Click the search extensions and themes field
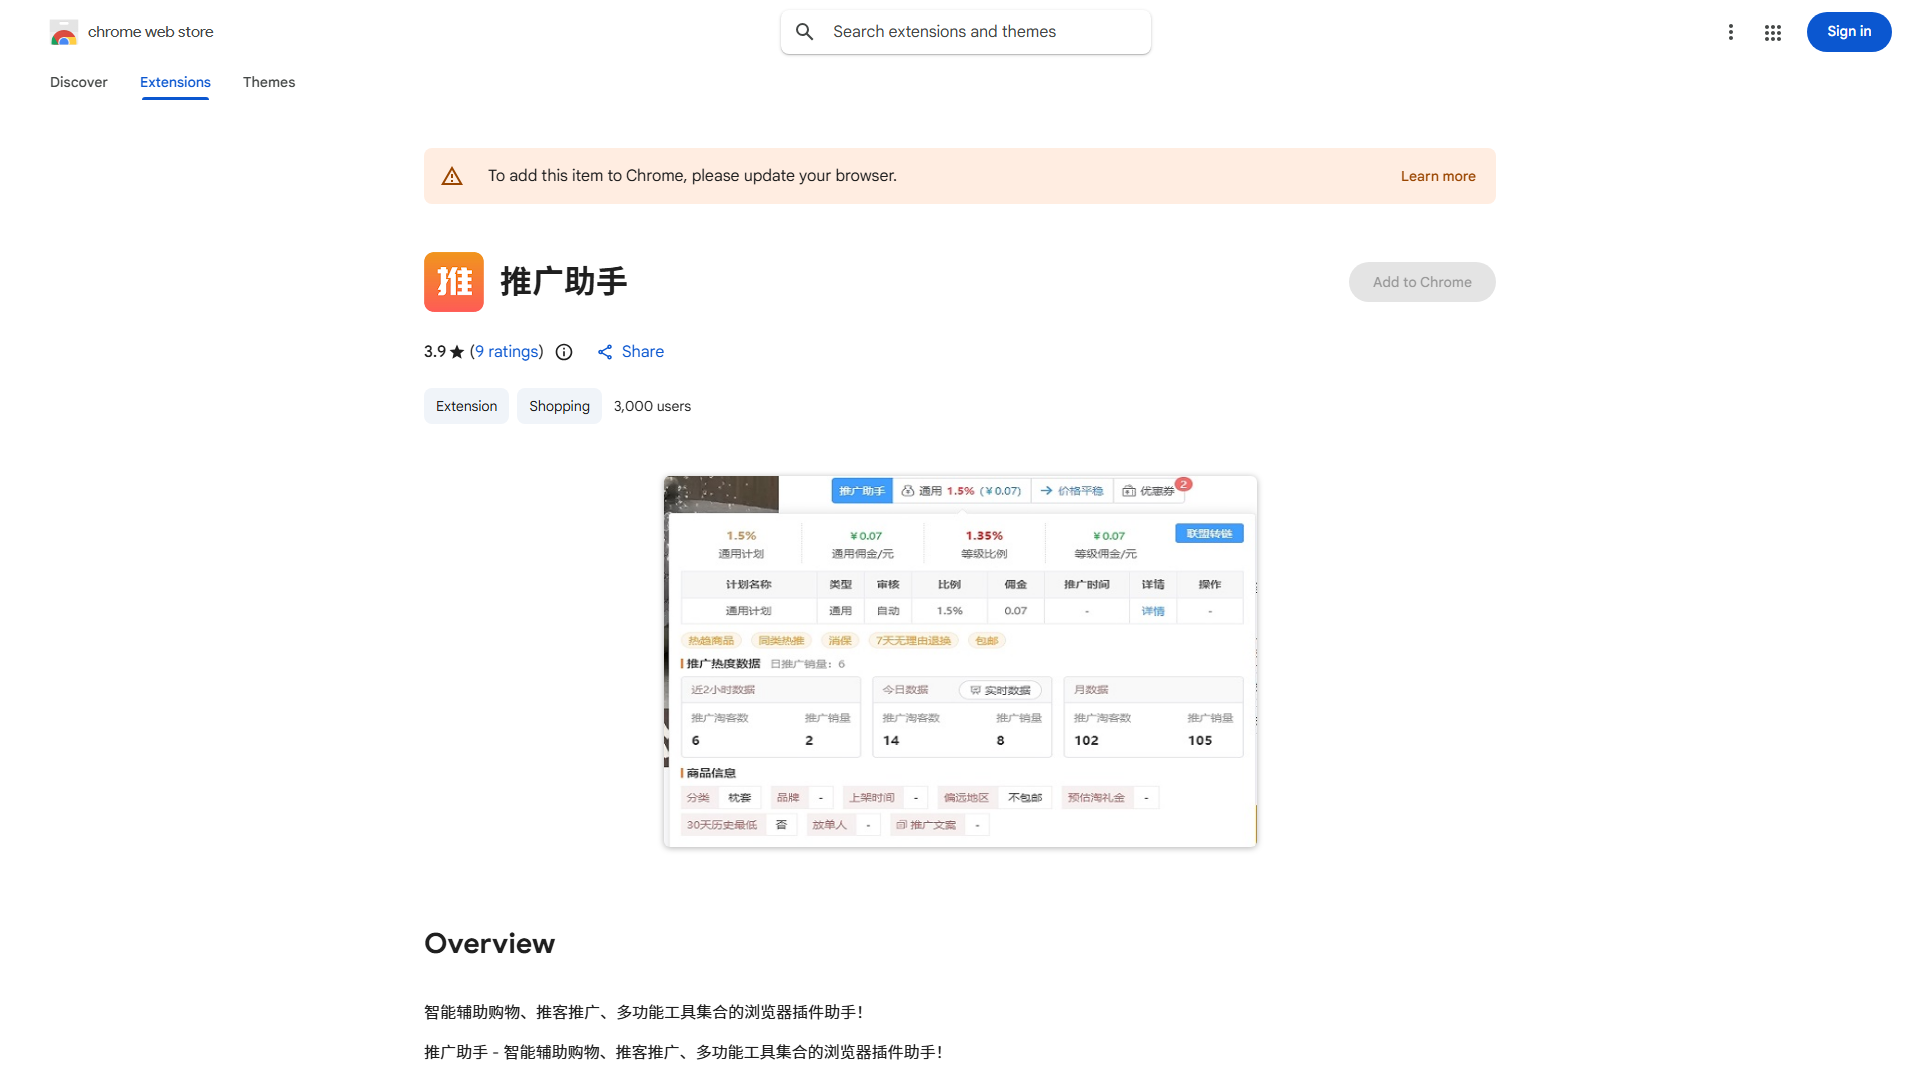This screenshot has height=1080, width=1920. coord(965,31)
